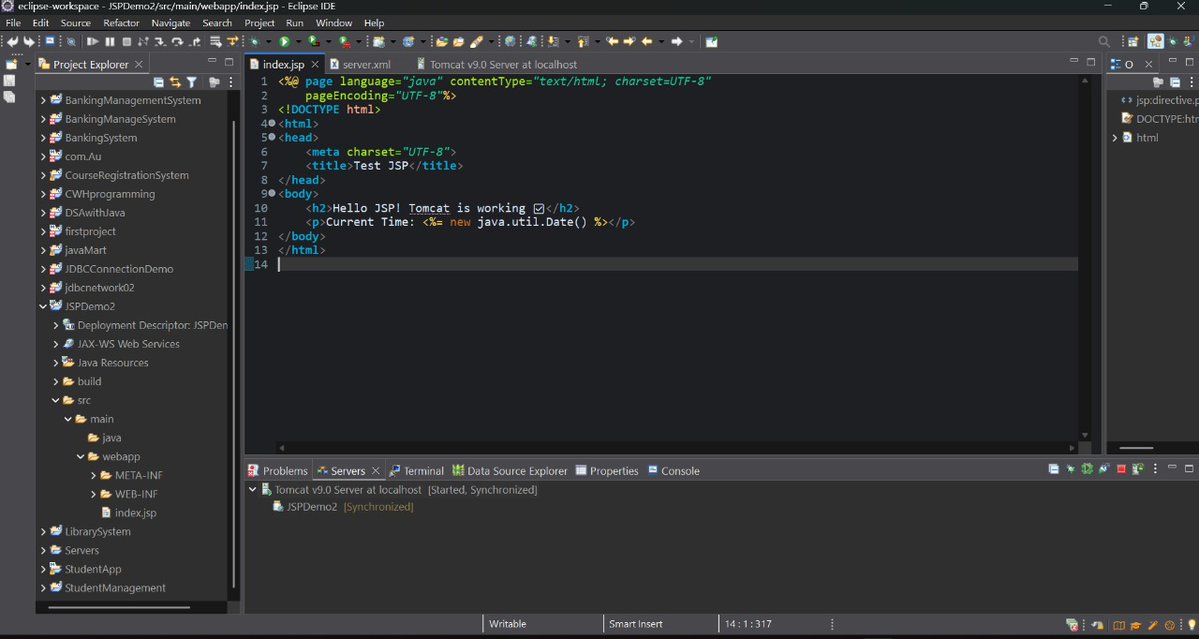Start the server in debug mode from Servers view
This screenshot has height=639, width=1199.
1070,469
